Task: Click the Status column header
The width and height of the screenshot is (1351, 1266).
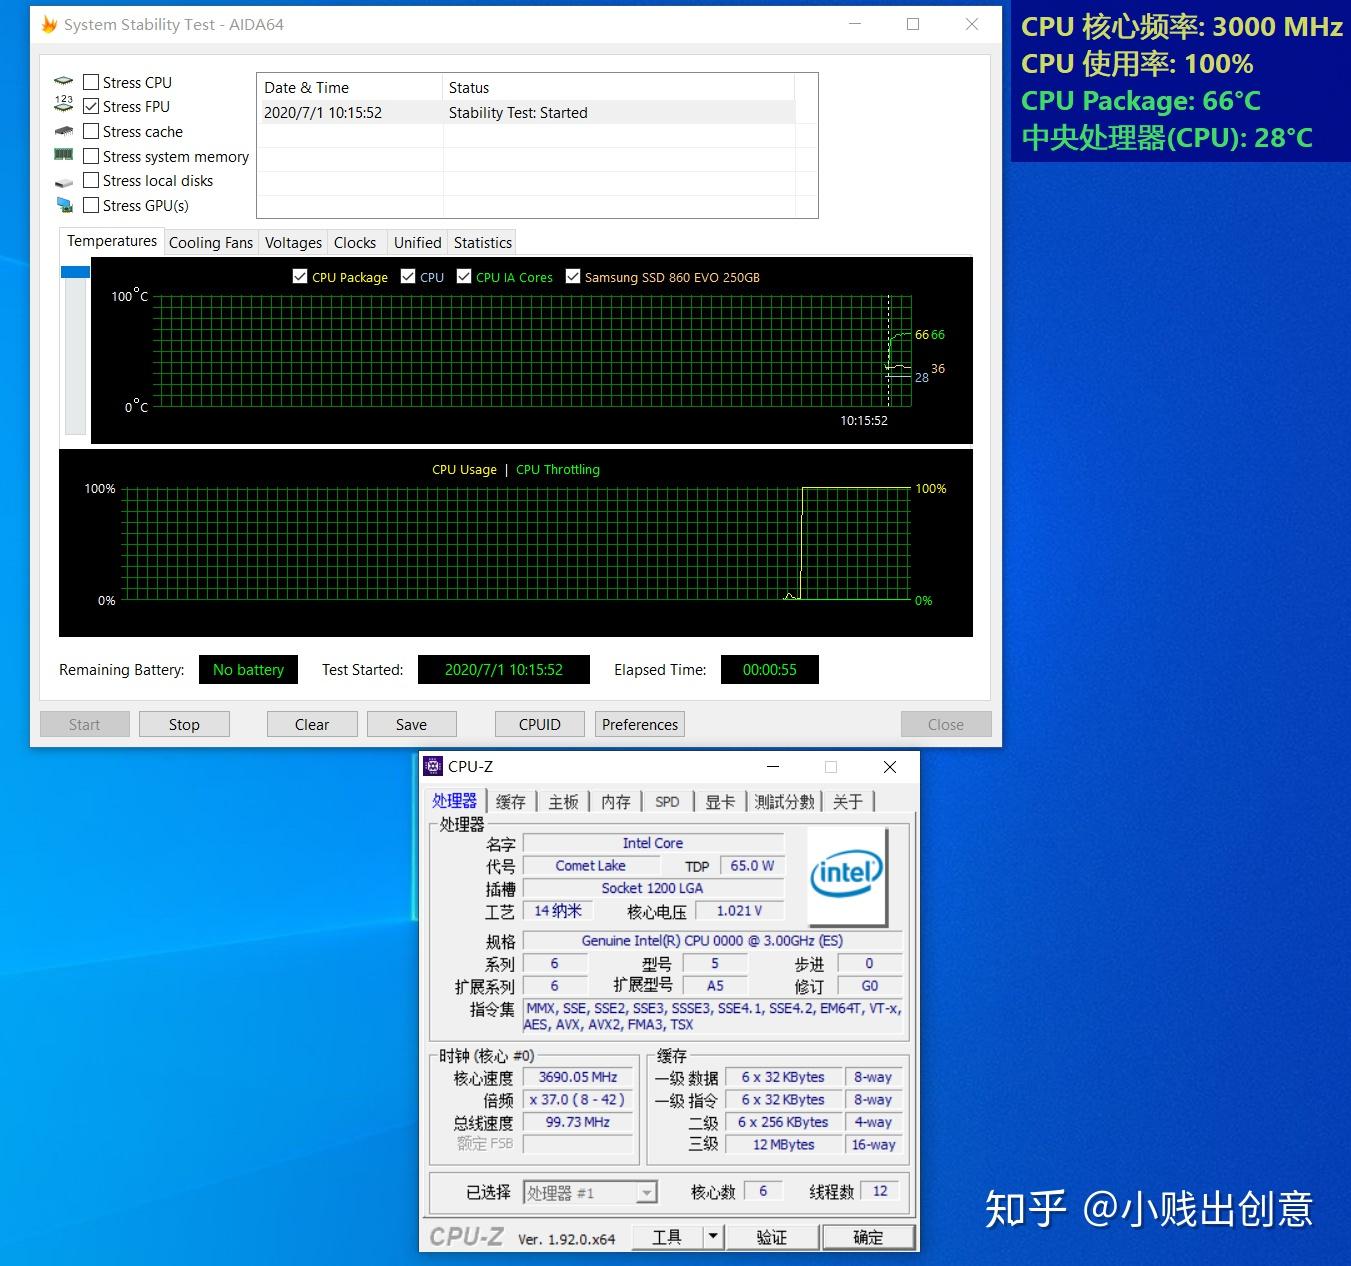Action: pyautogui.click(x=618, y=88)
